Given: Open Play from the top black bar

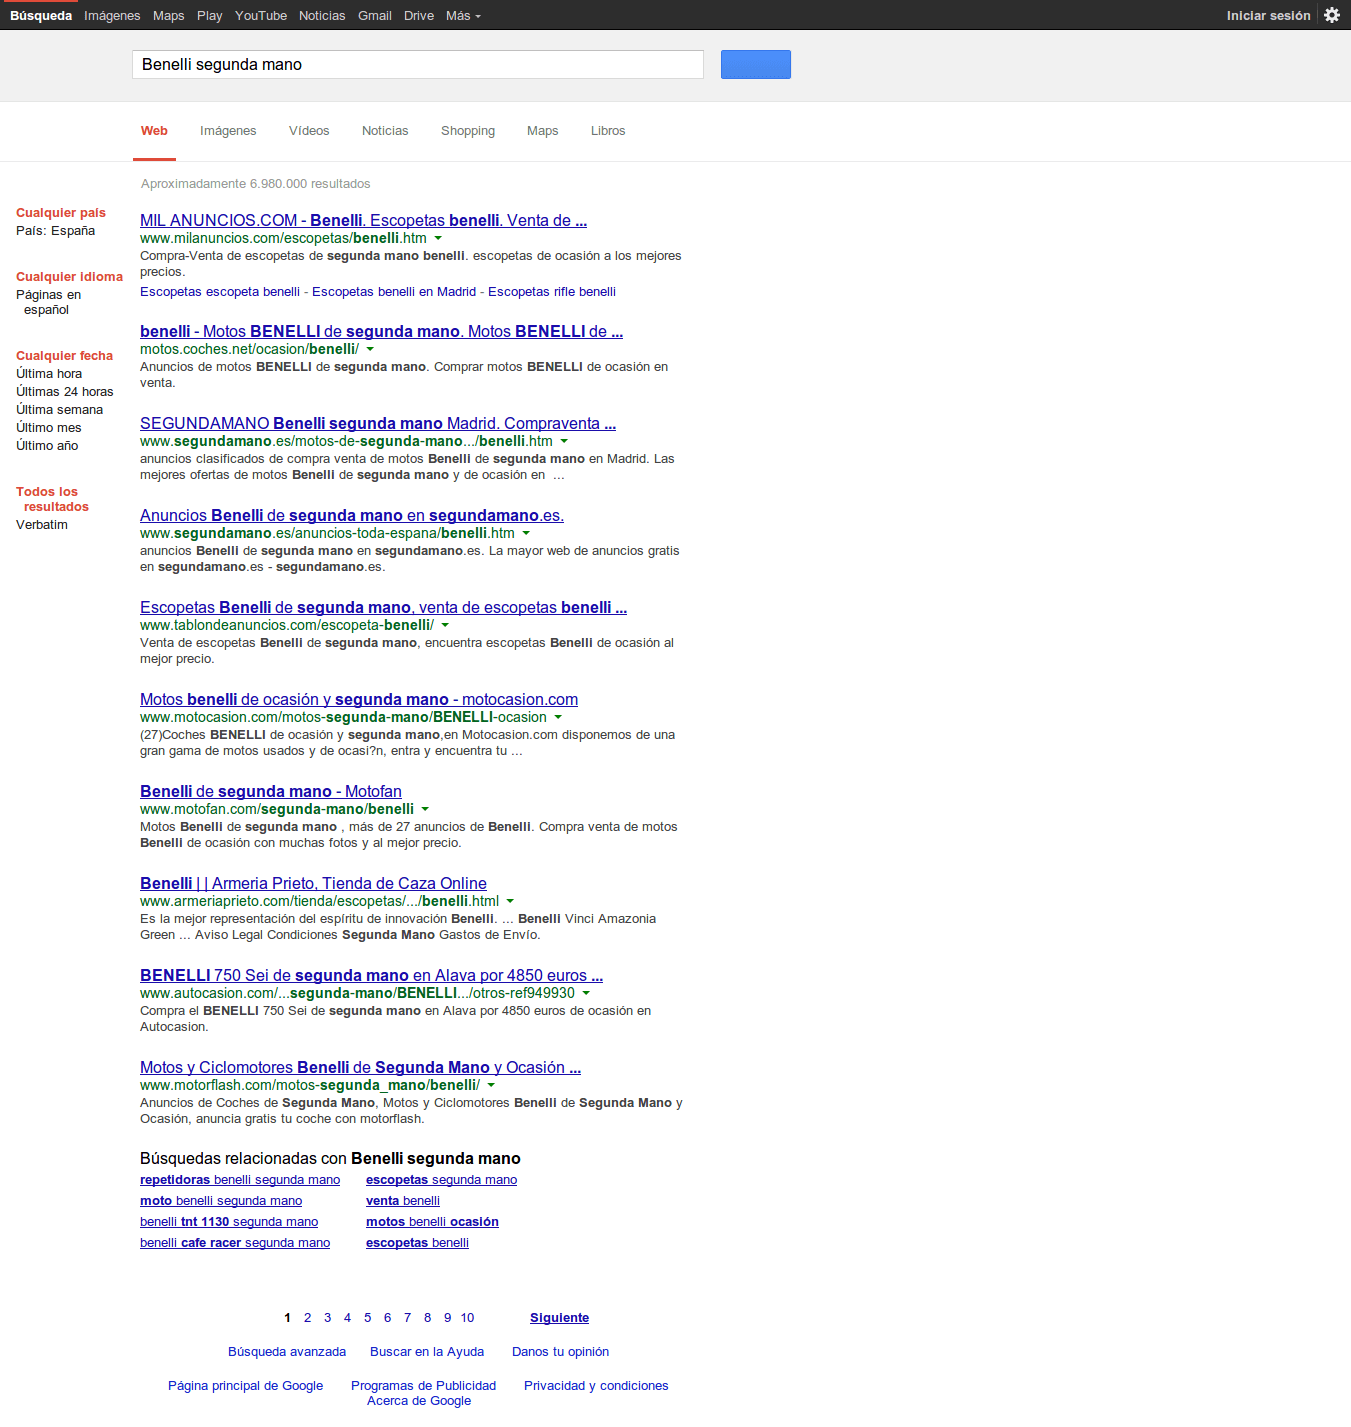Looking at the screenshot, I should (x=210, y=15).
